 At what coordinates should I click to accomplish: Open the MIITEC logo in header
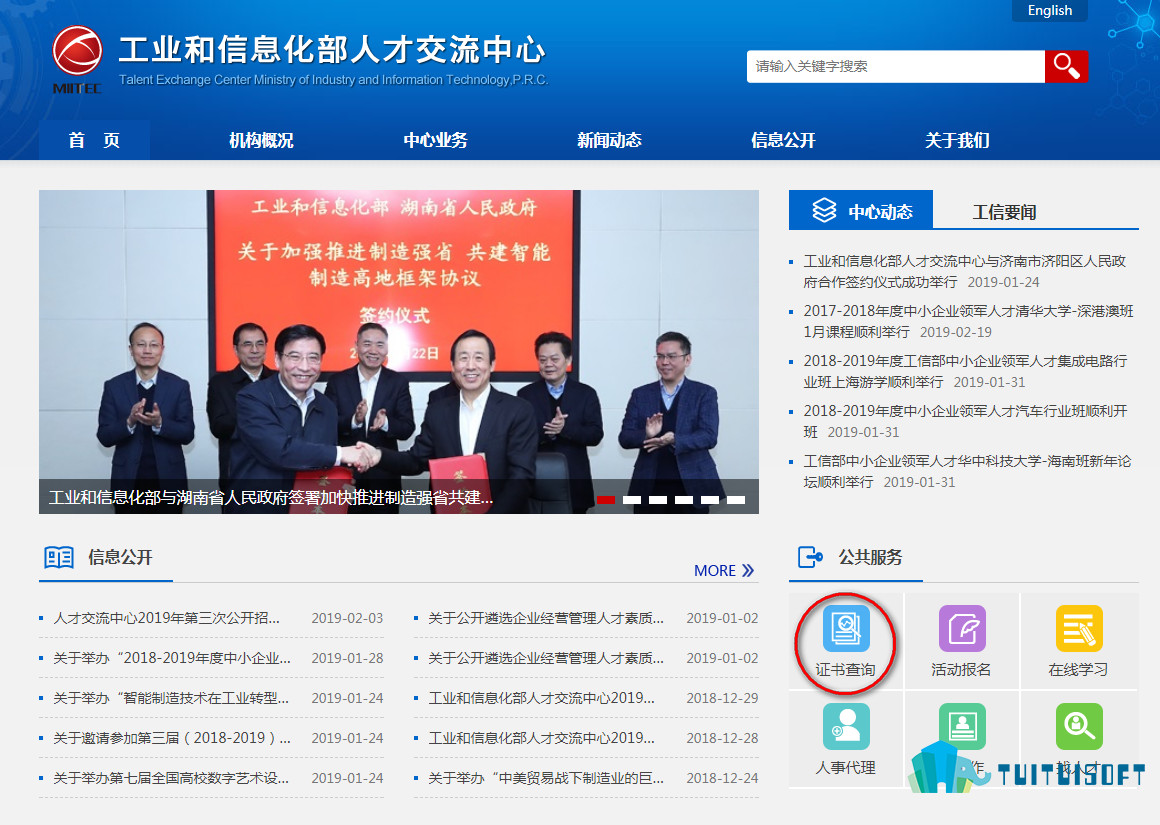pyautogui.click(x=77, y=59)
